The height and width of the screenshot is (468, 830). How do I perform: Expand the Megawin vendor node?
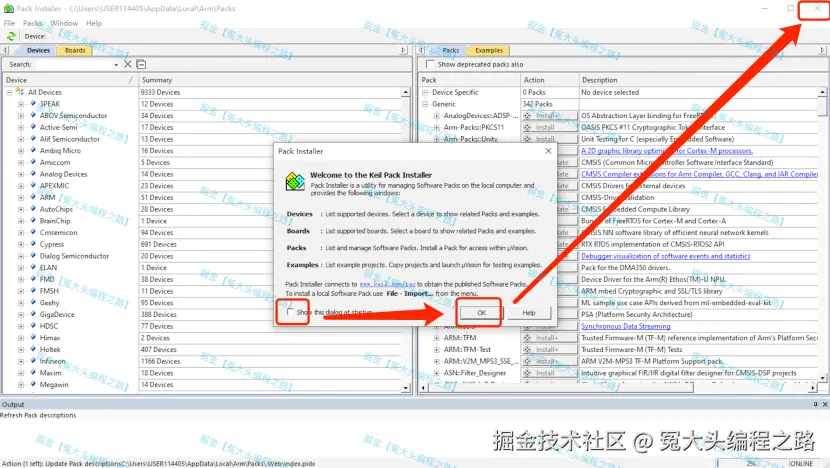(21, 384)
